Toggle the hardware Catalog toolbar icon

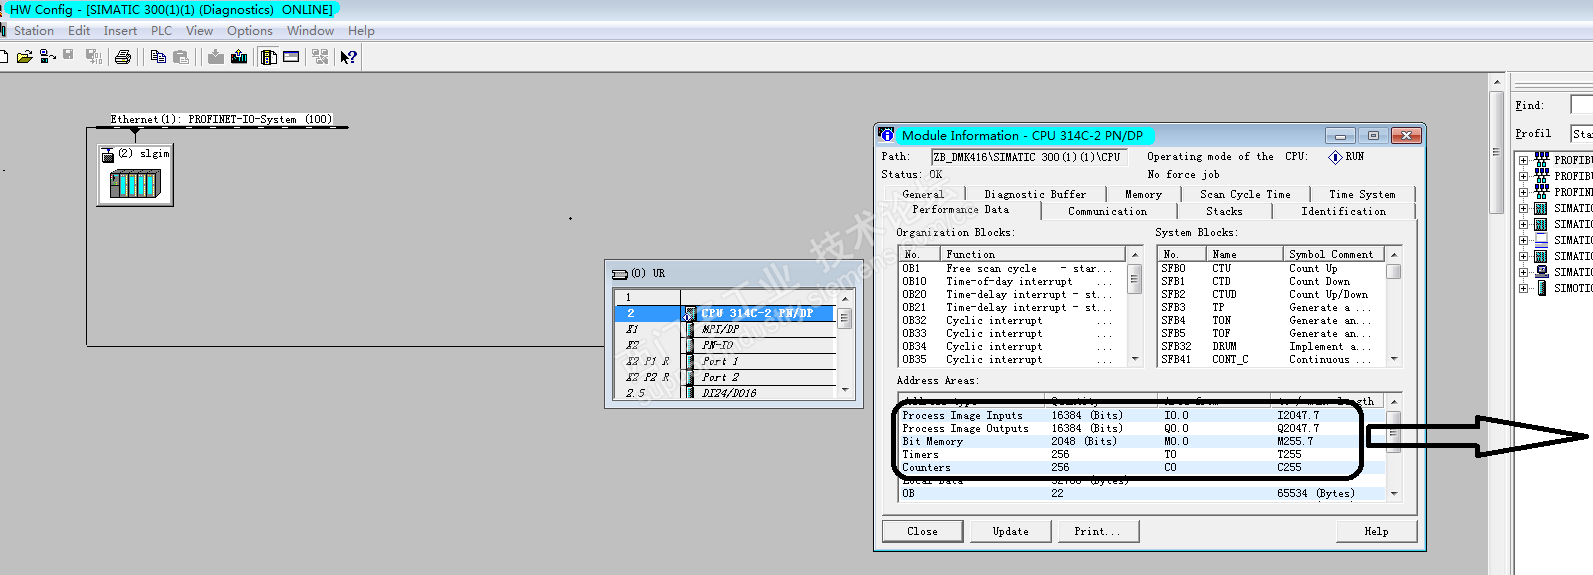tap(269, 57)
